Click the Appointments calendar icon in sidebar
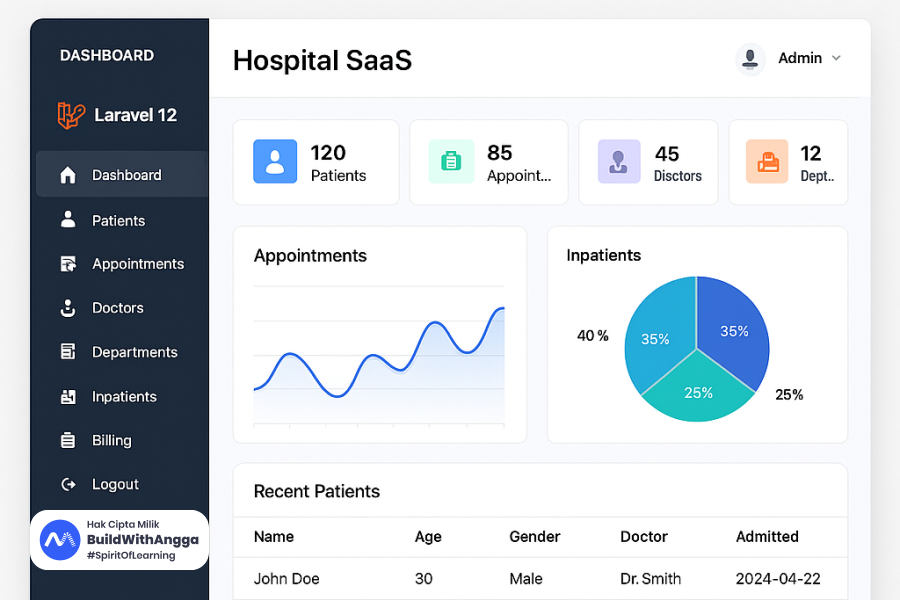 tap(68, 264)
